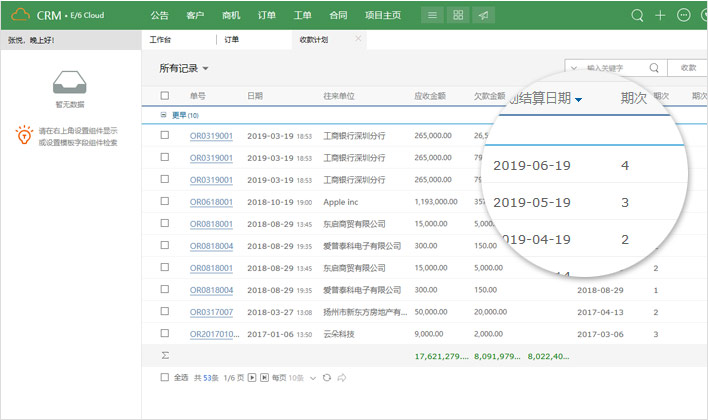Open order link OR0317007

[211, 312]
